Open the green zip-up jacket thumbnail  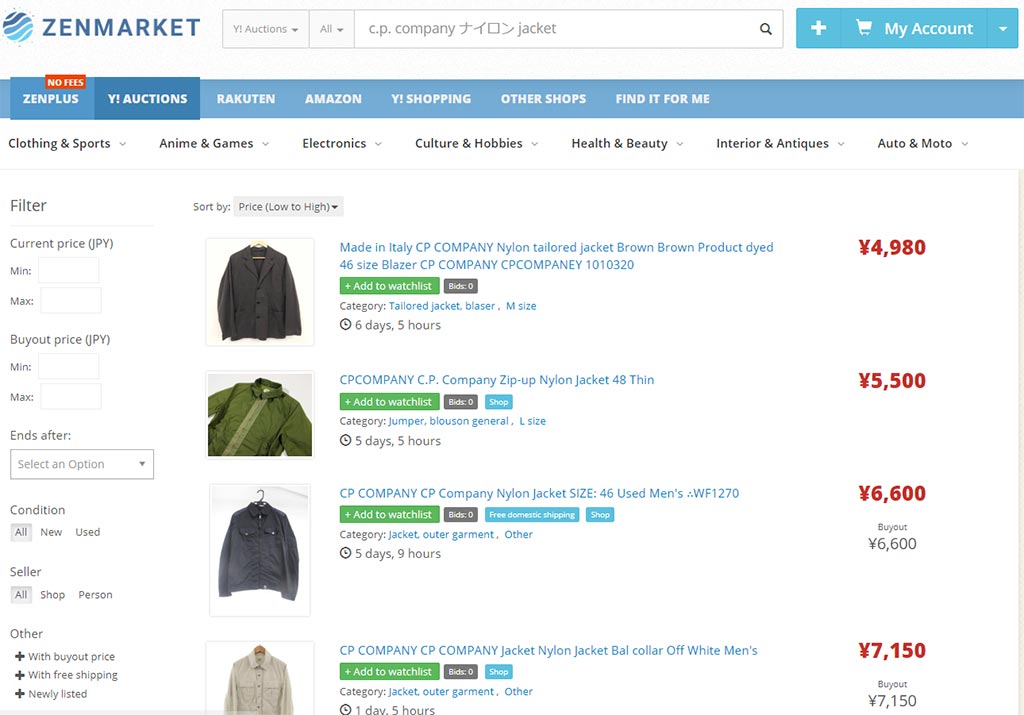coord(260,415)
